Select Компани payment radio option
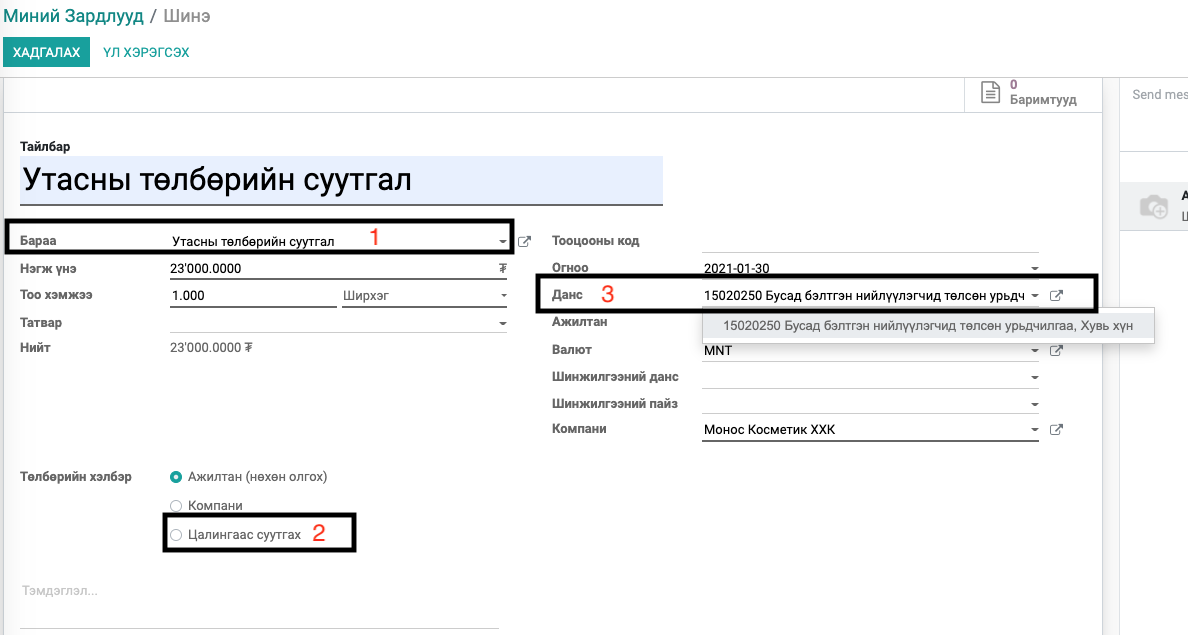 pyautogui.click(x=176, y=505)
